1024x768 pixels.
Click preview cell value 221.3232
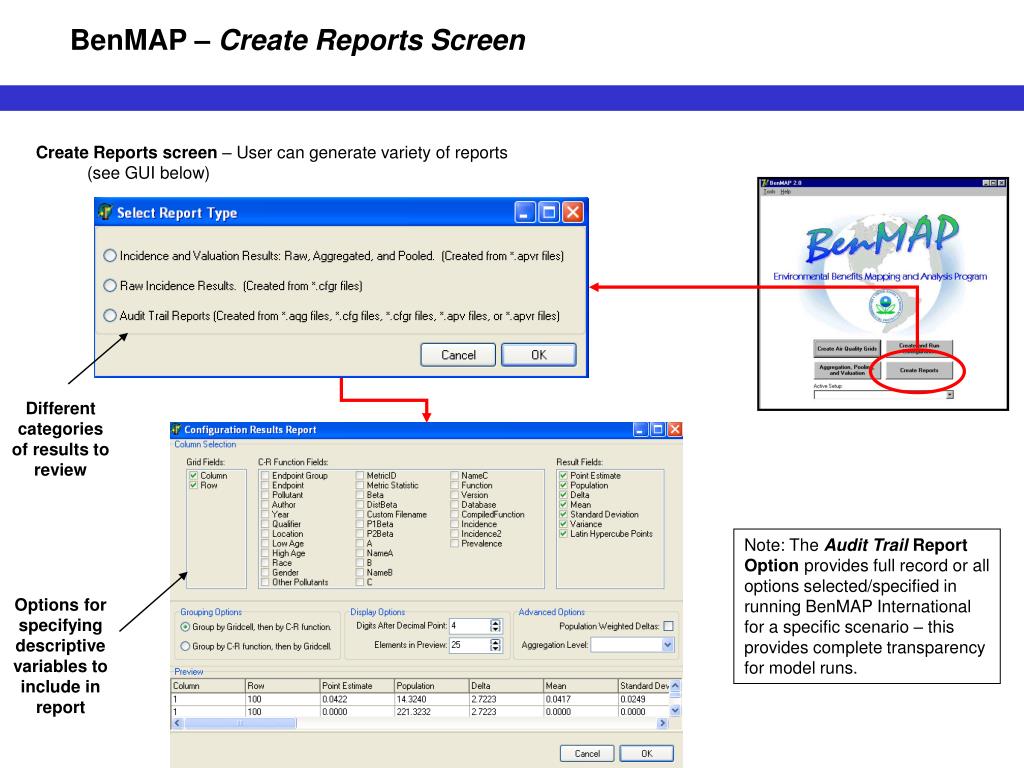[431, 712]
